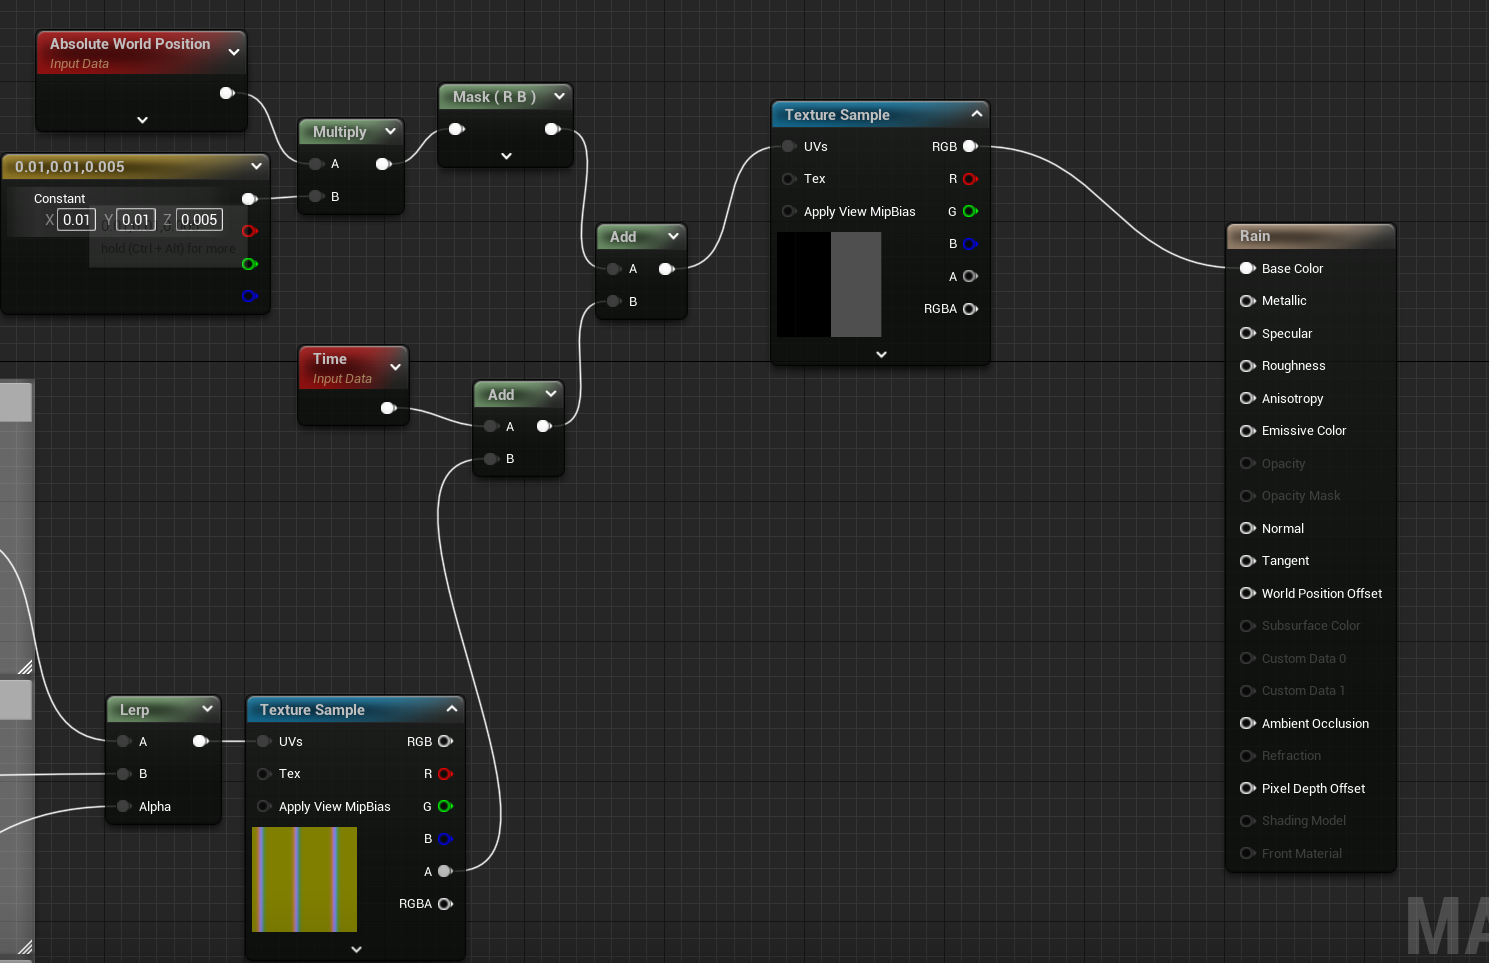This screenshot has width=1489, height=963.
Task: Click the Specular input pin on Rain node
Action: tap(1247, 333)
